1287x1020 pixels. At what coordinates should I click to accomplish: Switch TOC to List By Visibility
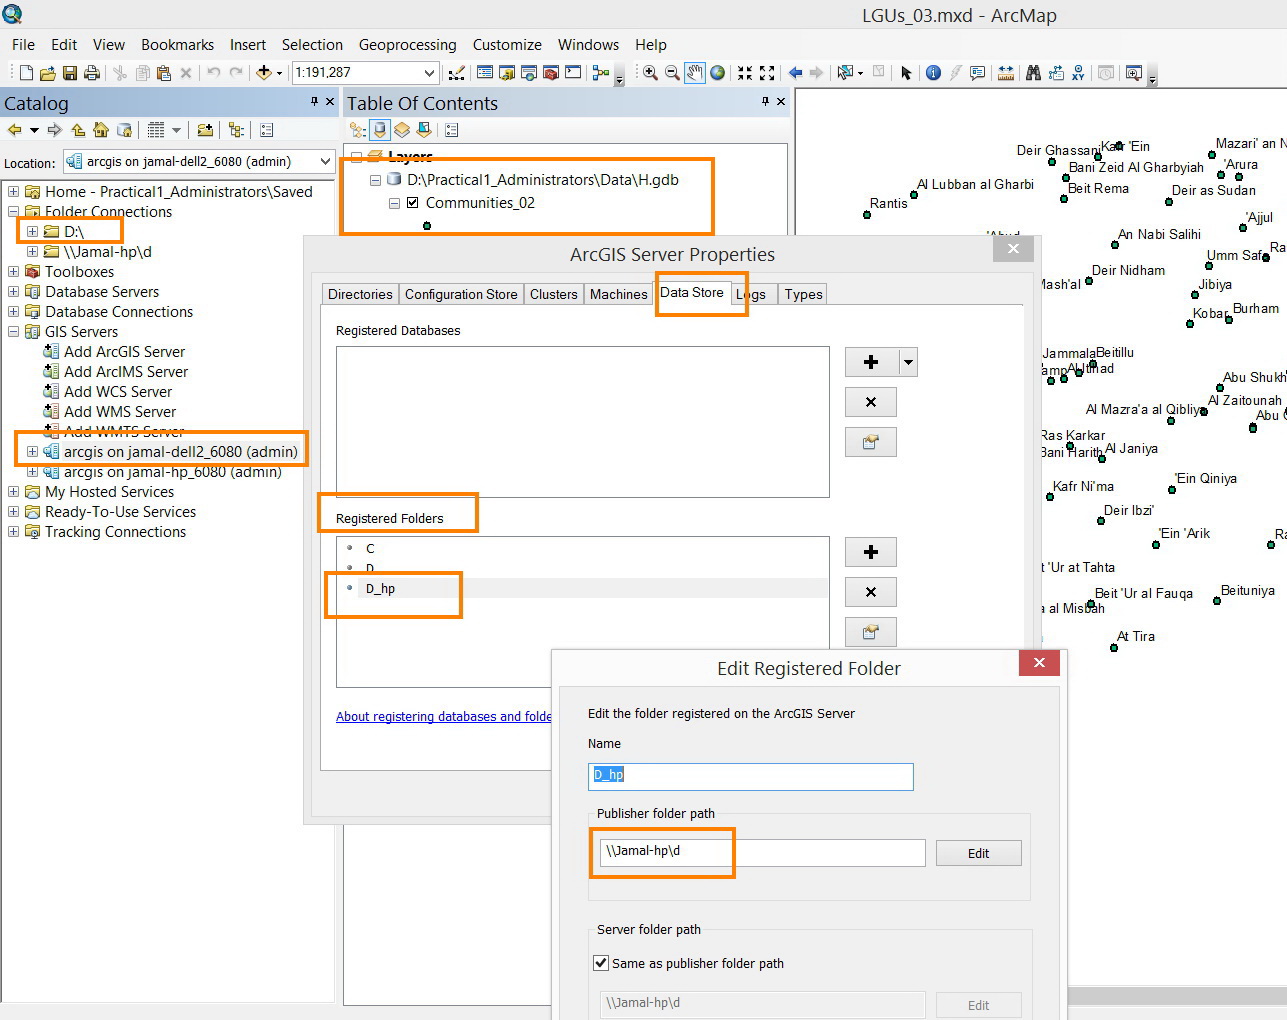point(402,130)
